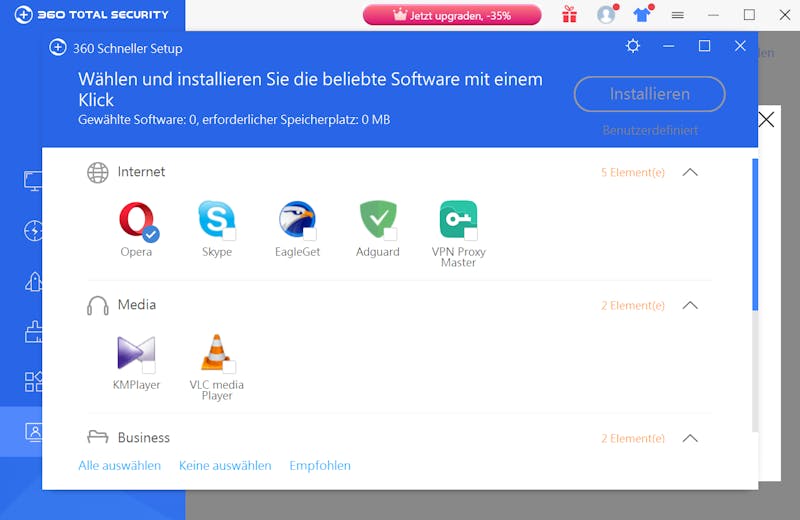Screen dimensions: 800x520
Task: Collapse the Internet category chevron
Action: (690, 172)
